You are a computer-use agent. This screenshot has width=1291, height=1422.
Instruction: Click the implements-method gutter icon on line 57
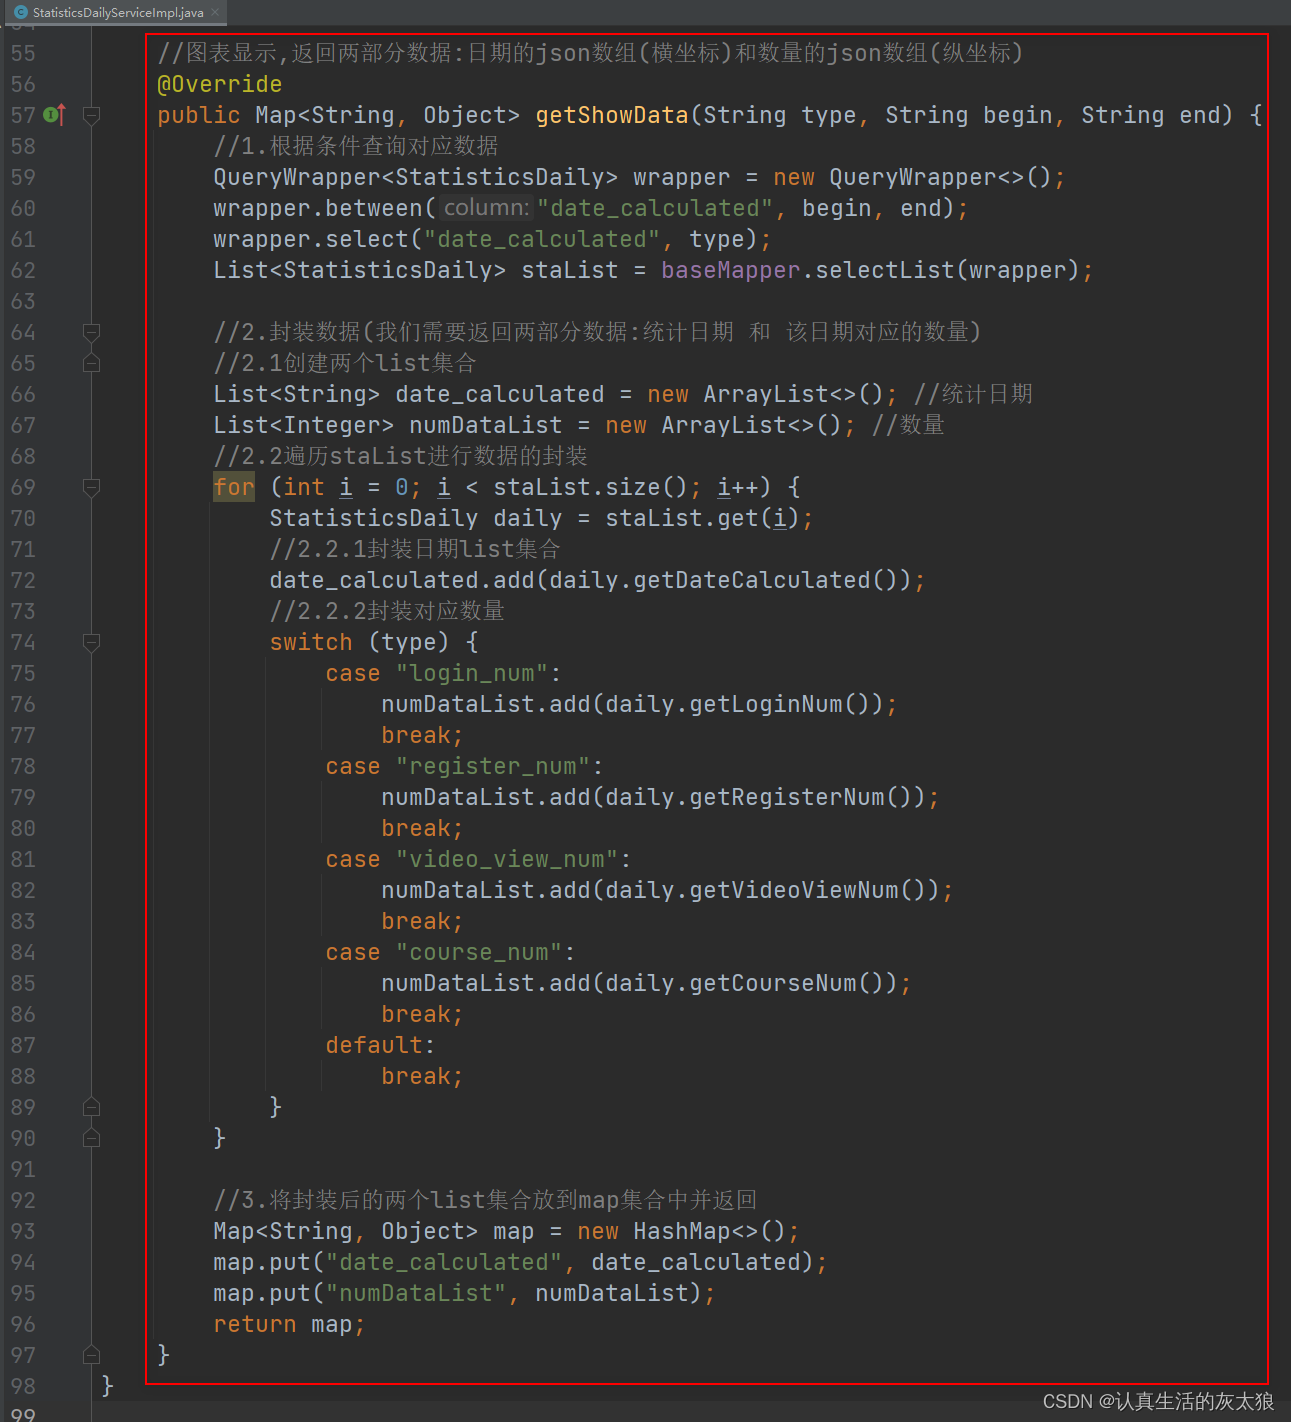point(55,115)
